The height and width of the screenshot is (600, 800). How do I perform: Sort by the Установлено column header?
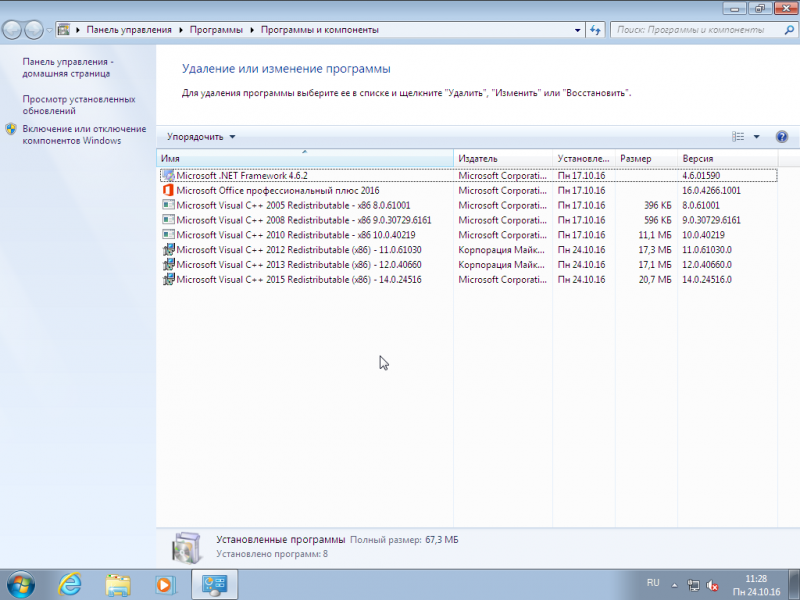(x=584, y=159)
